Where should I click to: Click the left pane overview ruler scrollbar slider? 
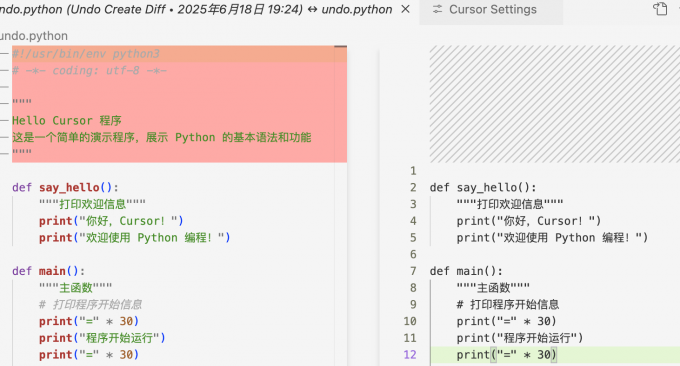340,46
